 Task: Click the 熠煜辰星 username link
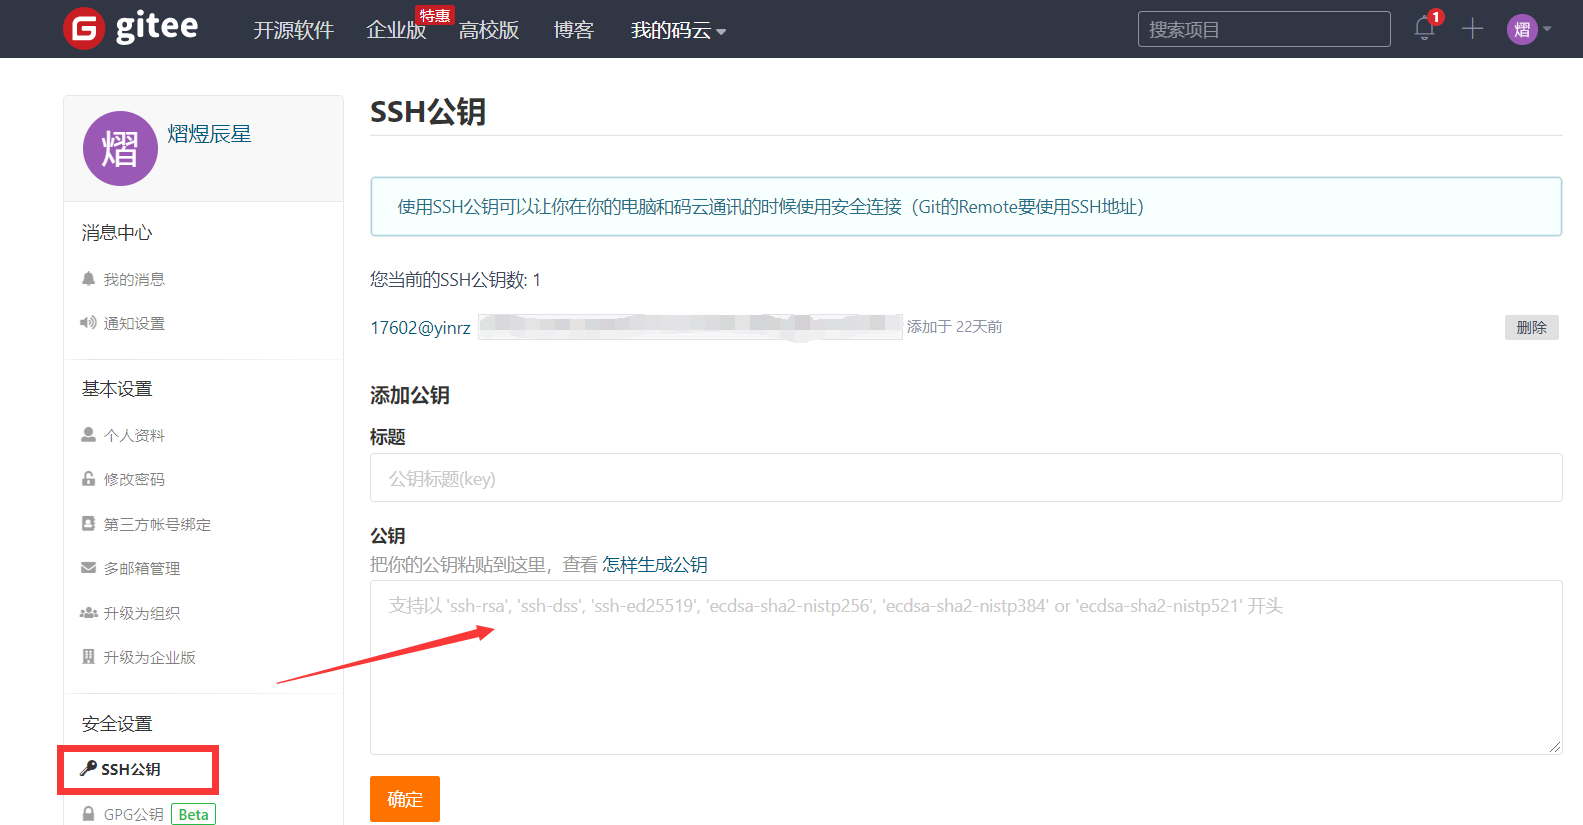[x=209, y=134]
